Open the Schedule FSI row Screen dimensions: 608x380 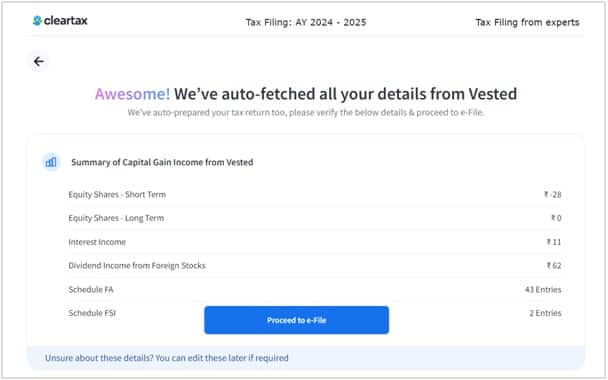coord(314,313)
